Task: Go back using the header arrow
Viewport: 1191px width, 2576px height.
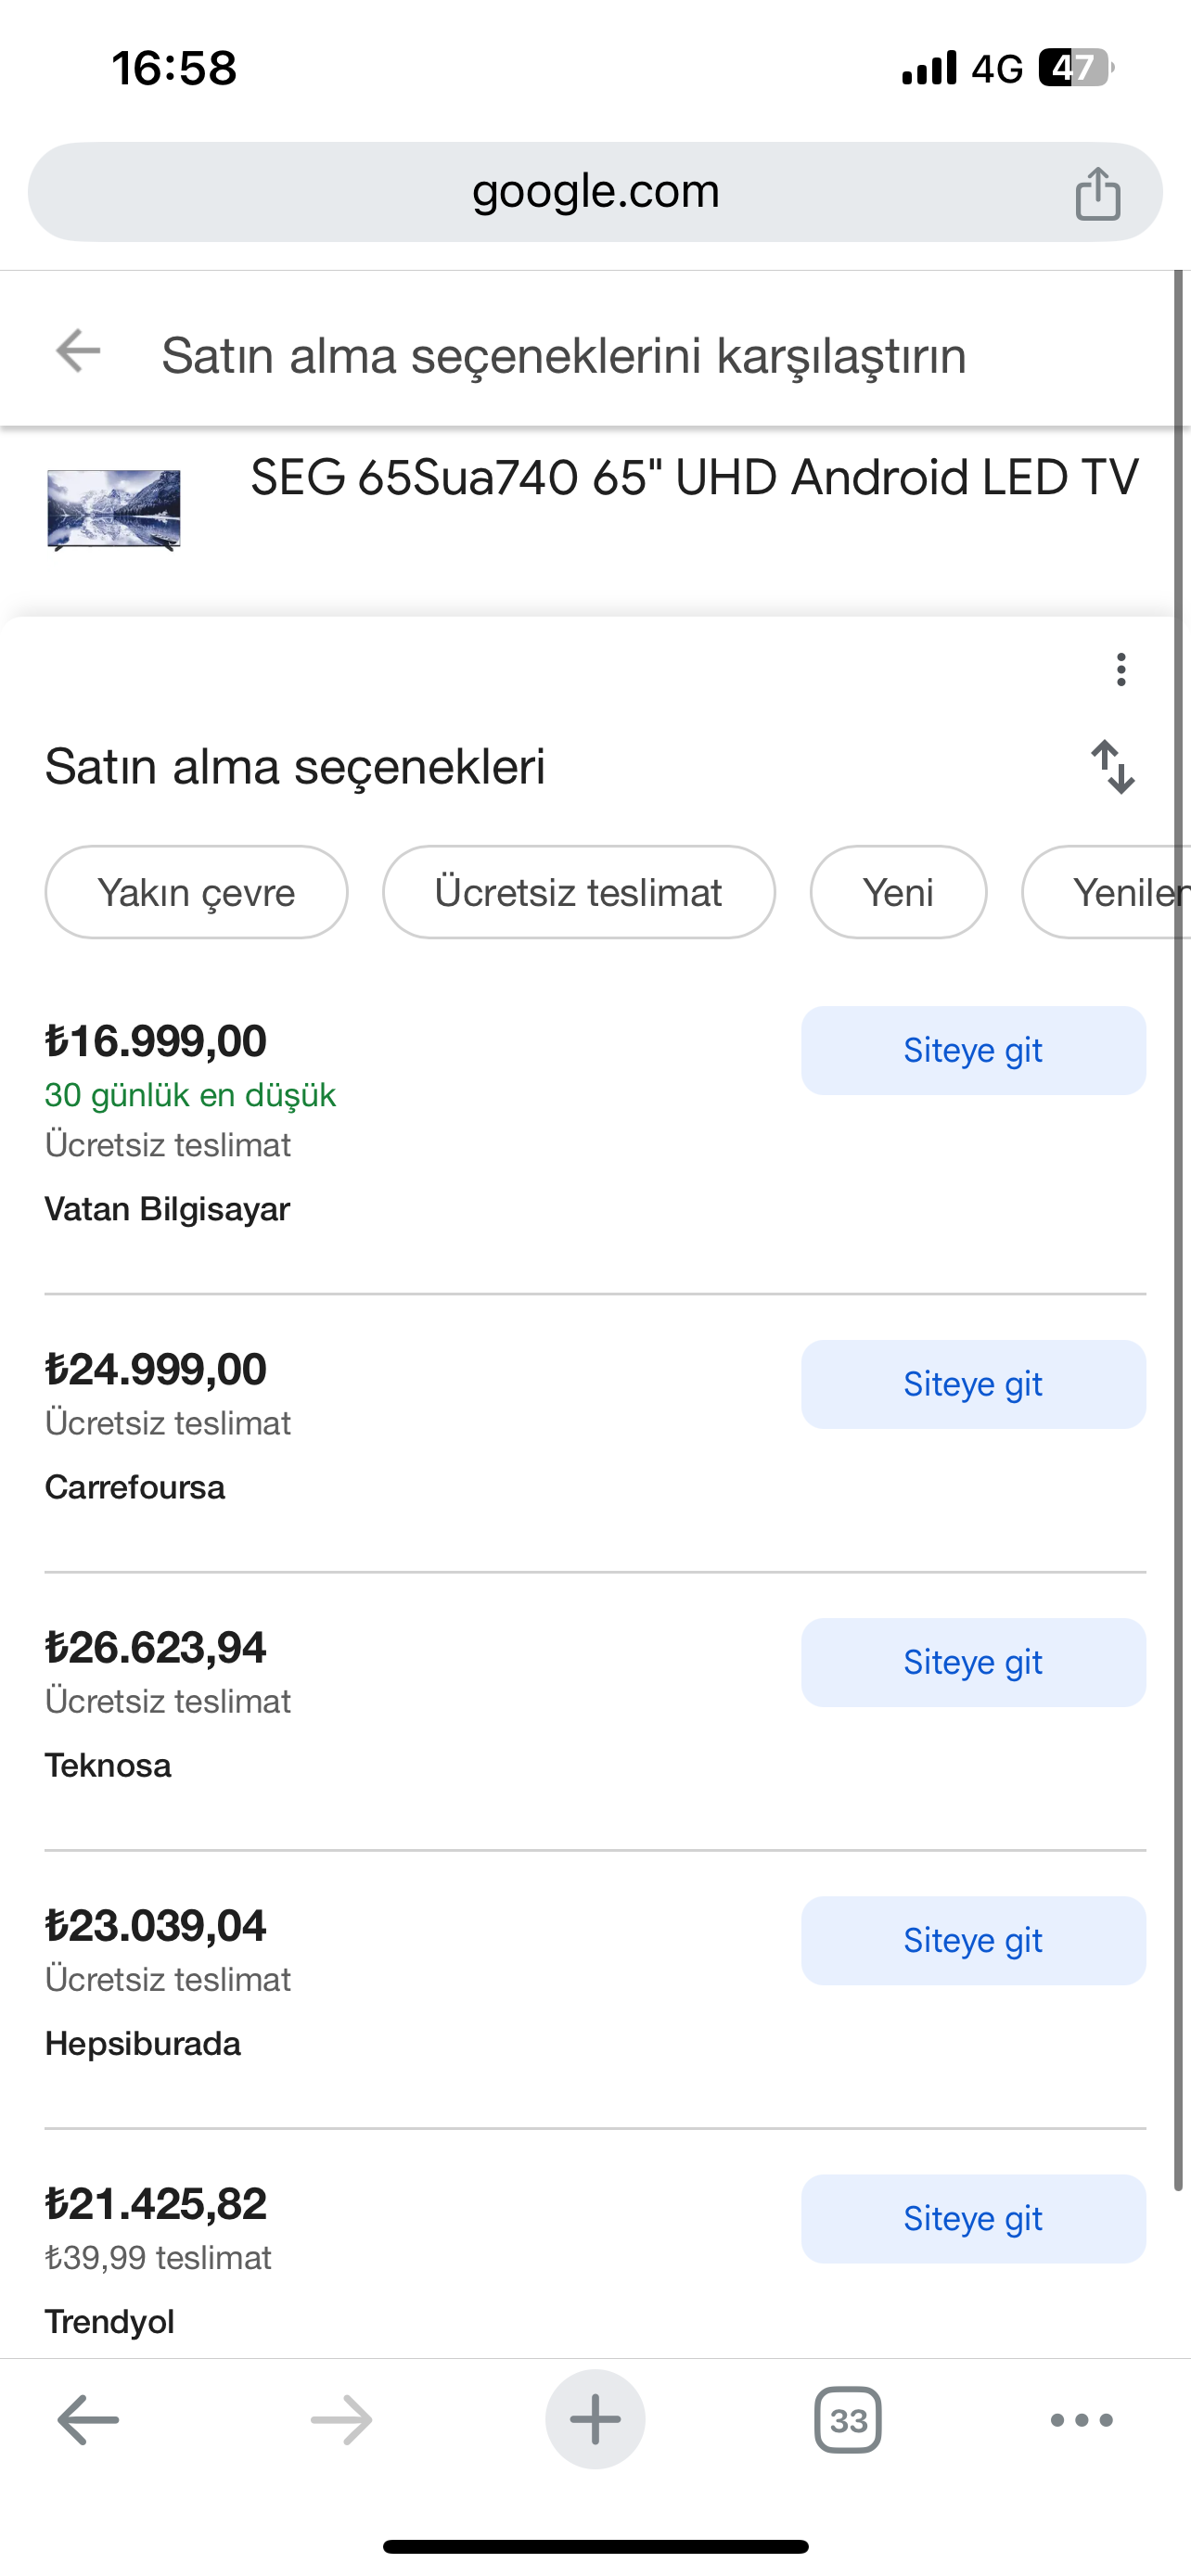Action: tap(78, 352)
